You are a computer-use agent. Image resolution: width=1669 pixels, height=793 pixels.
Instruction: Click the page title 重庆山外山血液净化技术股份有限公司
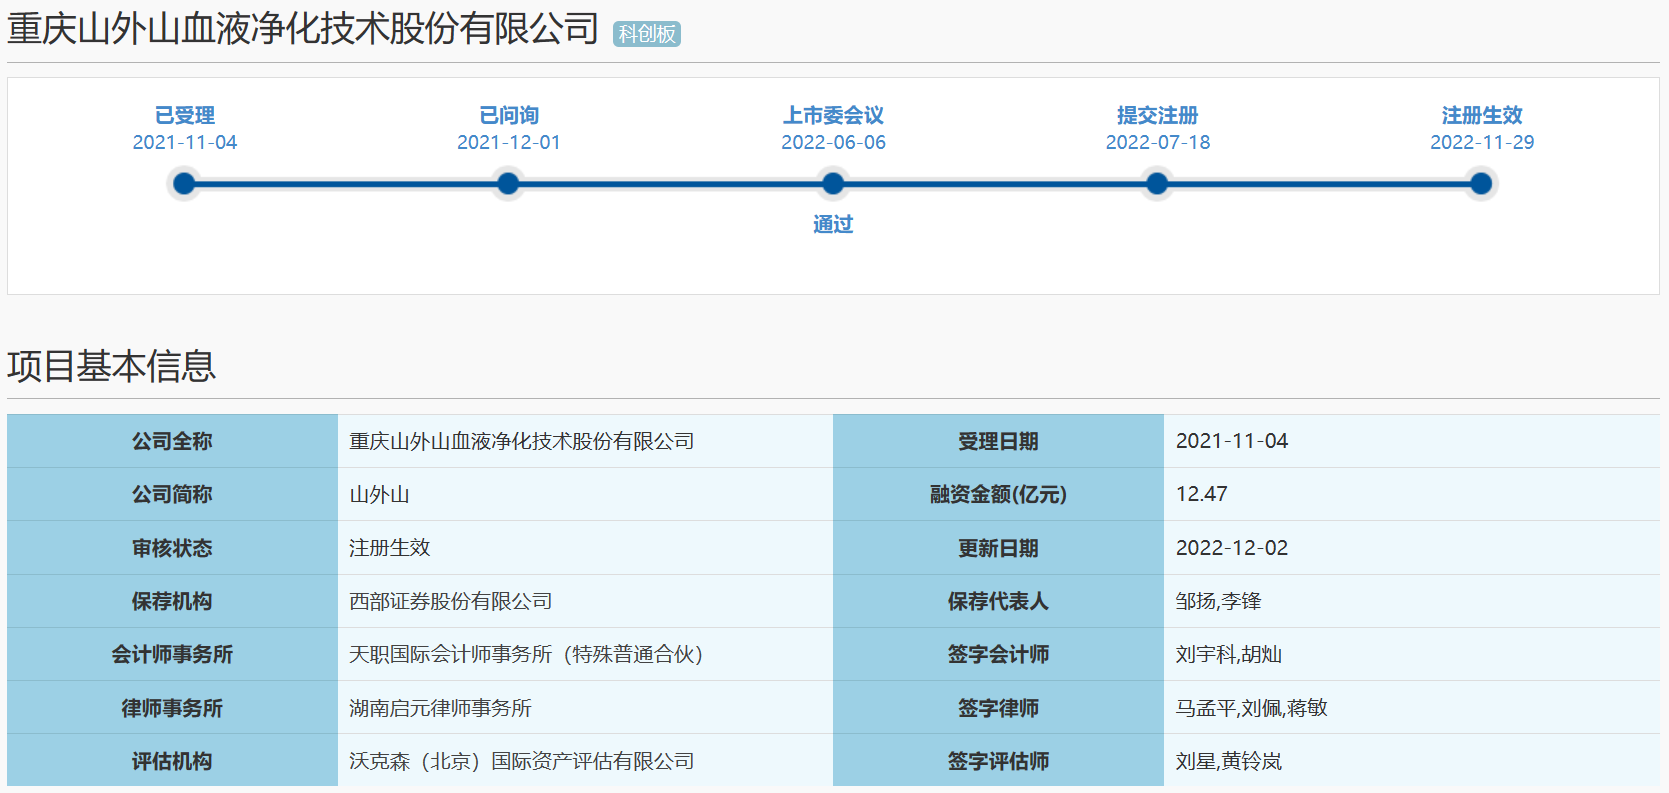[303, 29]
